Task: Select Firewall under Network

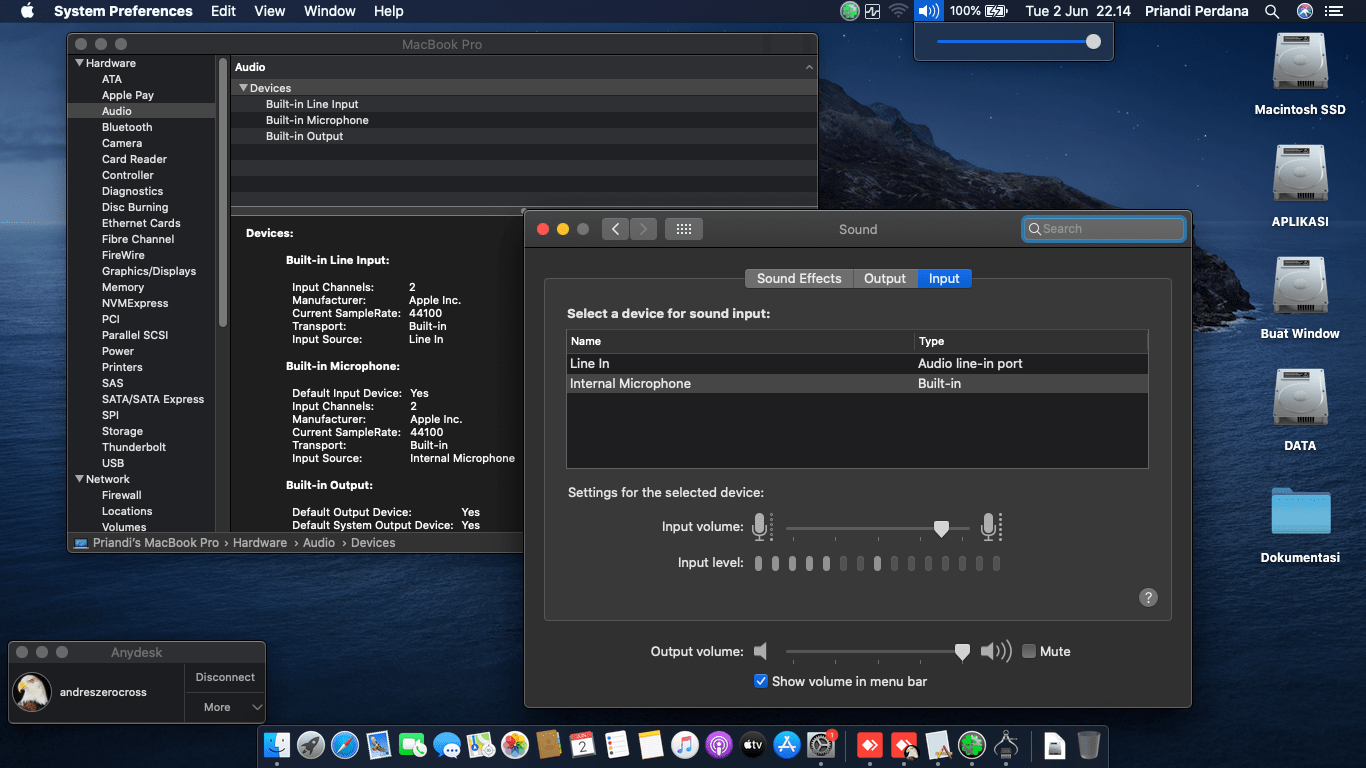Action: coord(122,495)
